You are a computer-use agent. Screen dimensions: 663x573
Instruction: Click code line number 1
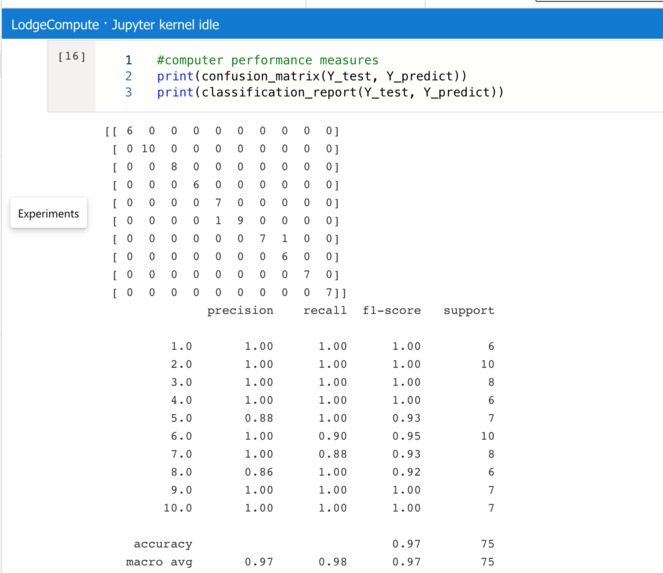click(x=129, y=60)
